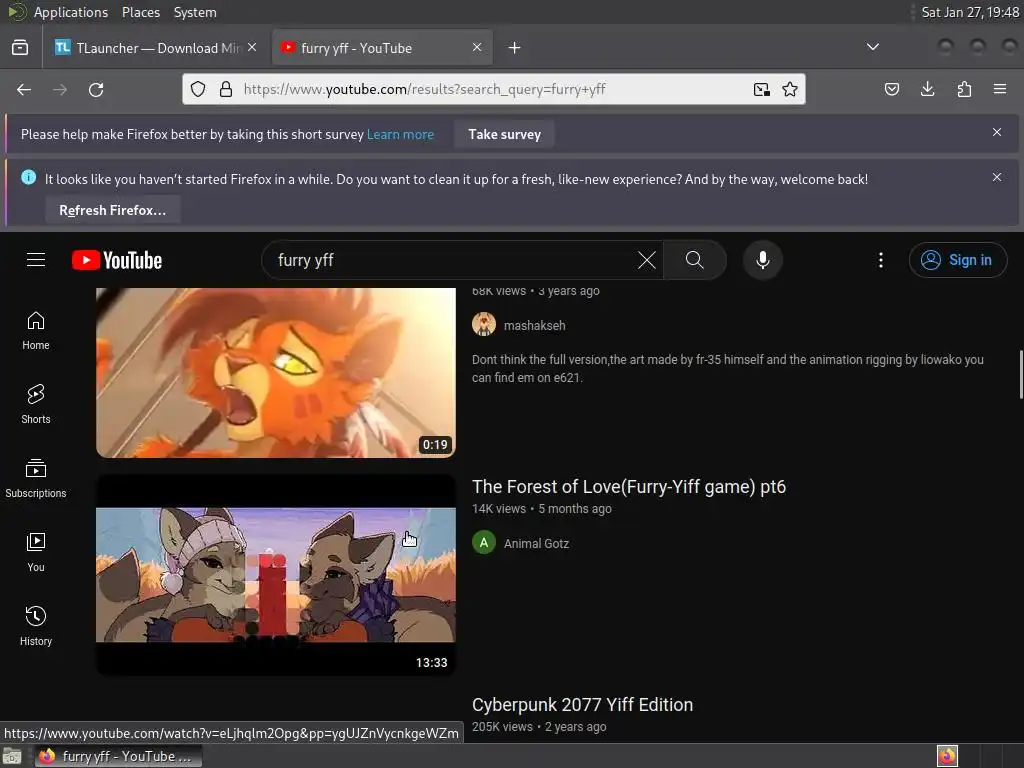The height and width of the screenshot is (768, 1024).
Task: Open Firefox extensions puzzle icon
Action: click(x=964, y=89)
